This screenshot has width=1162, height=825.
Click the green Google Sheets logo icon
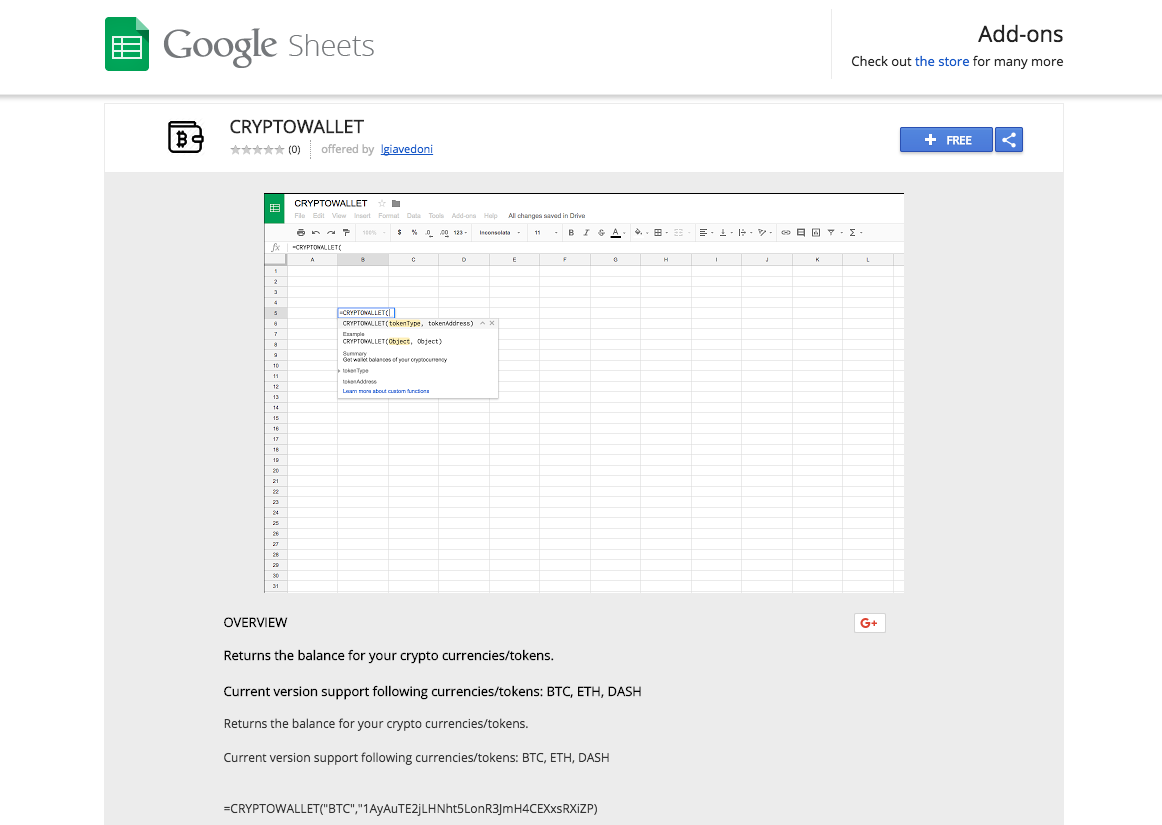pos(127,44)
